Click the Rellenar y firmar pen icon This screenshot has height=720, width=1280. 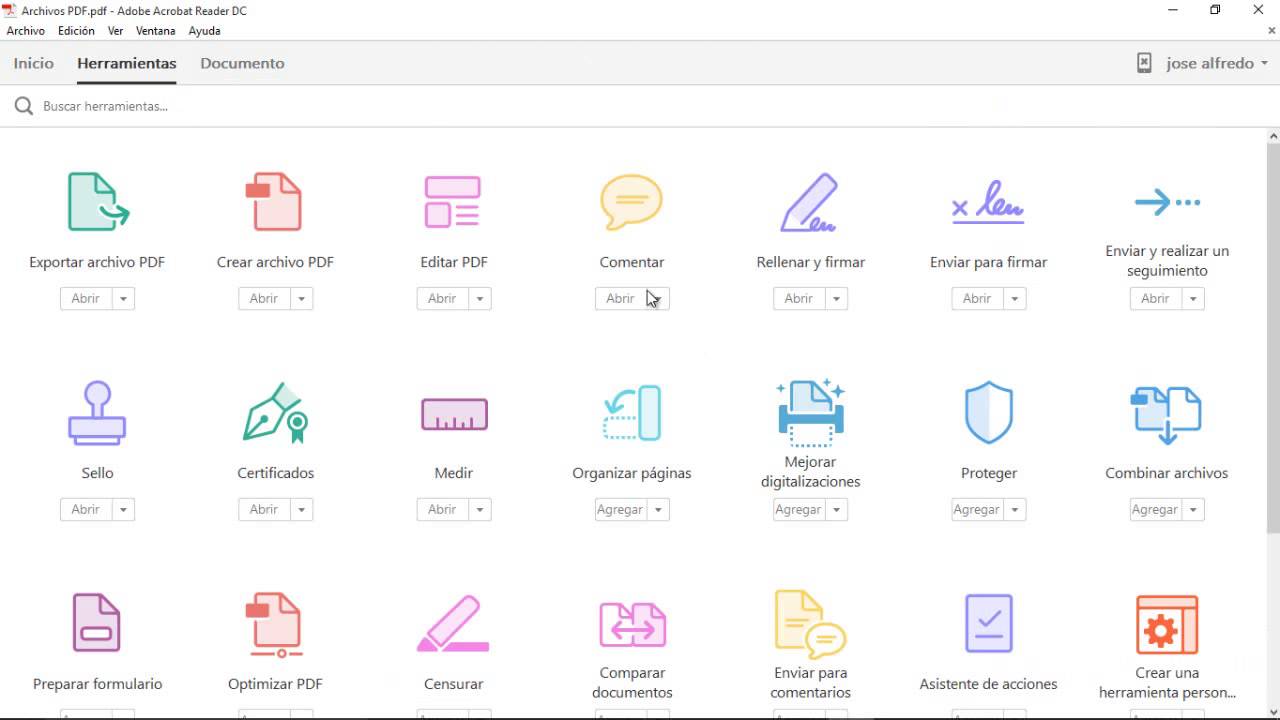tap(809, 202)
